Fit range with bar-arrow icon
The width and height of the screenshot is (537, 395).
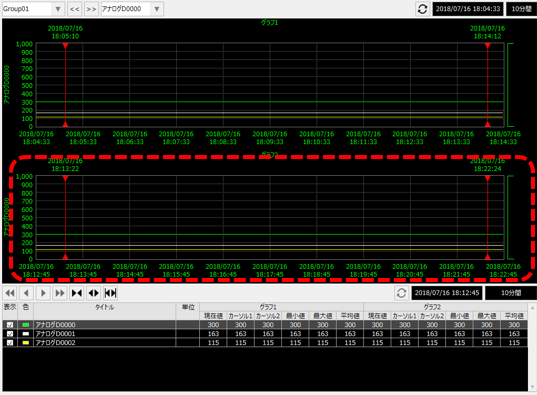(x=110, y=293)
